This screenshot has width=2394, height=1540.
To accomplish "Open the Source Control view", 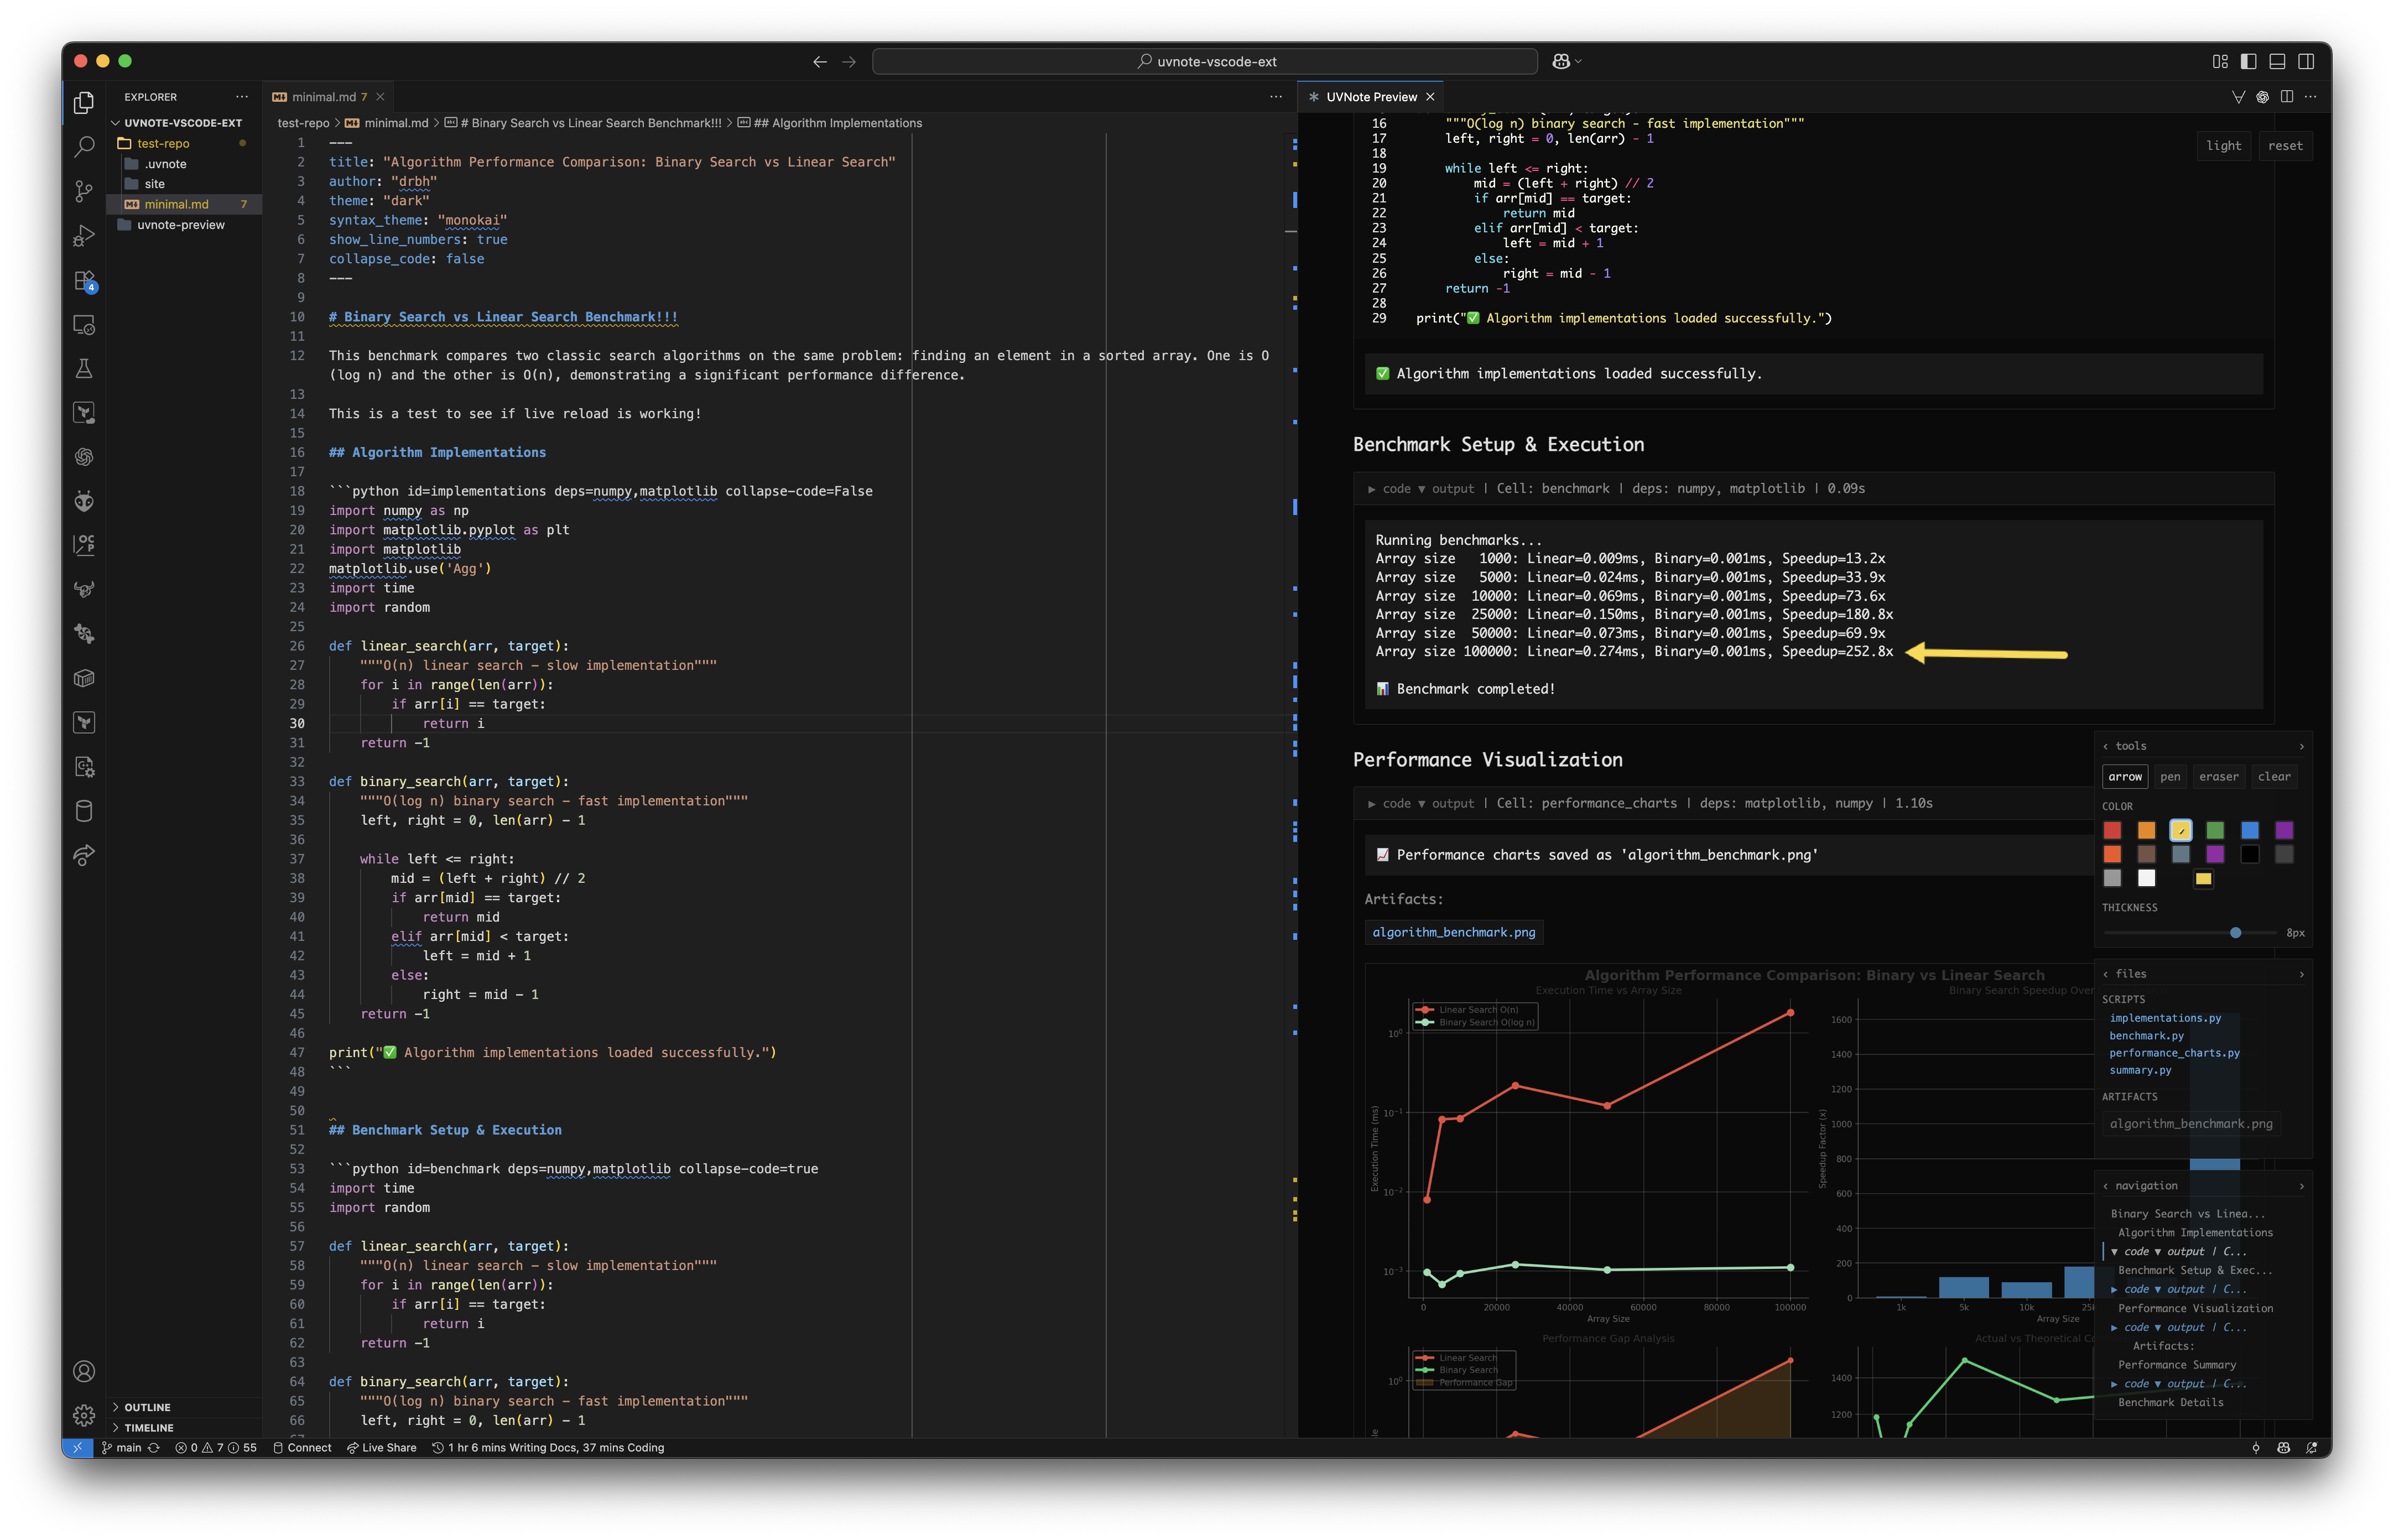I will [x=84, y=191].
